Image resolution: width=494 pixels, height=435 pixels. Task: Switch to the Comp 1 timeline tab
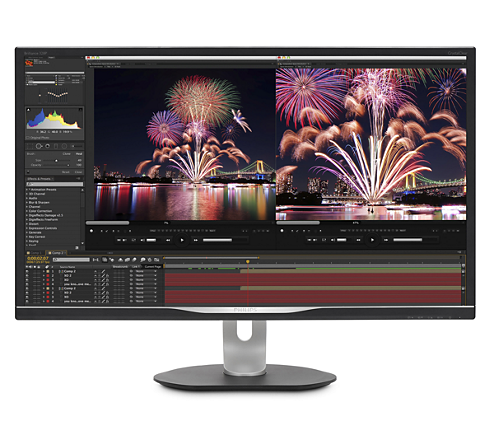click(x=34, y=253)
